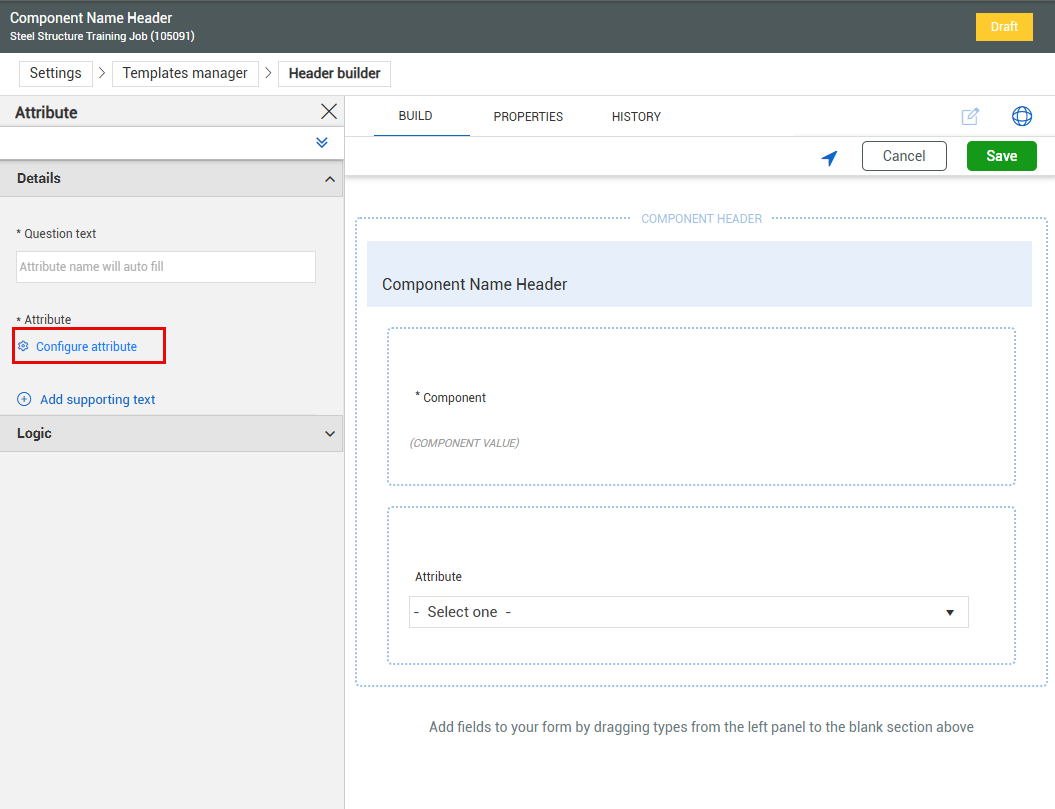Click the Cancel button
The width and height of the screenshot is (1055, 809).
903,156
